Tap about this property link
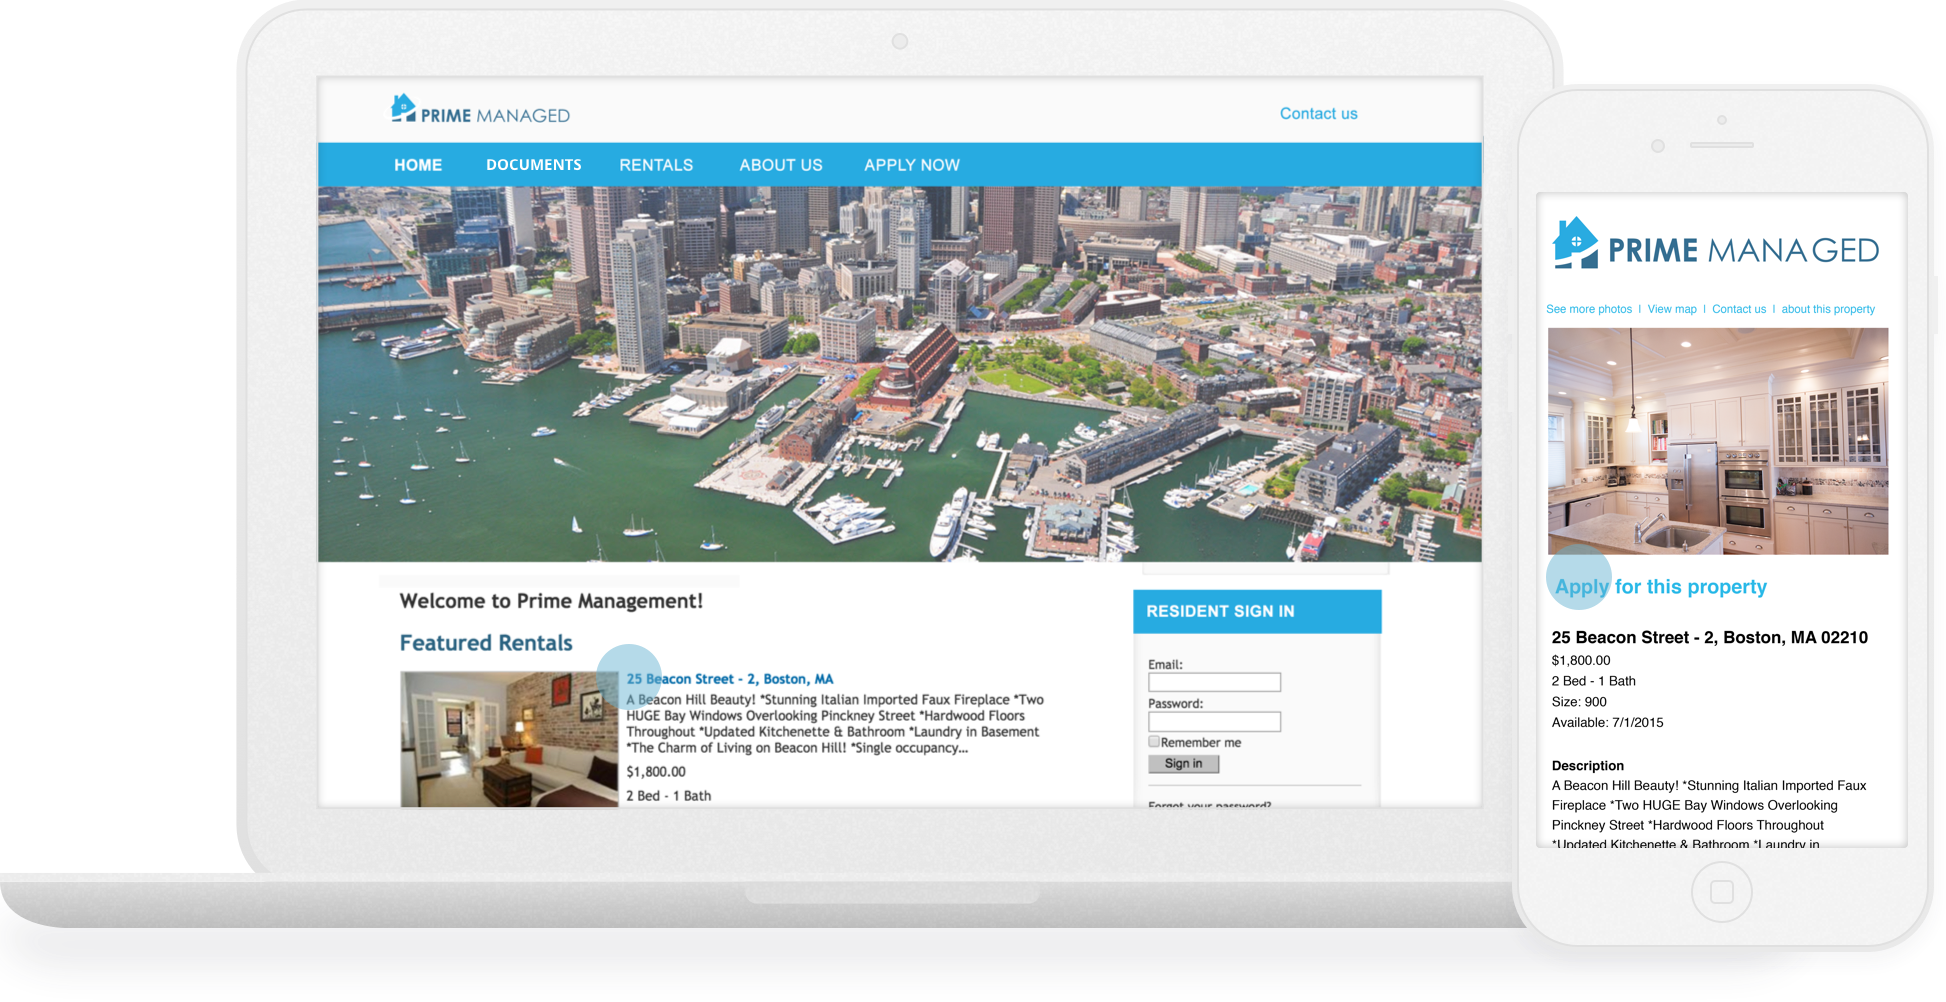1946x1002 pixels. pyautogui.click(x=1828, y=309)
